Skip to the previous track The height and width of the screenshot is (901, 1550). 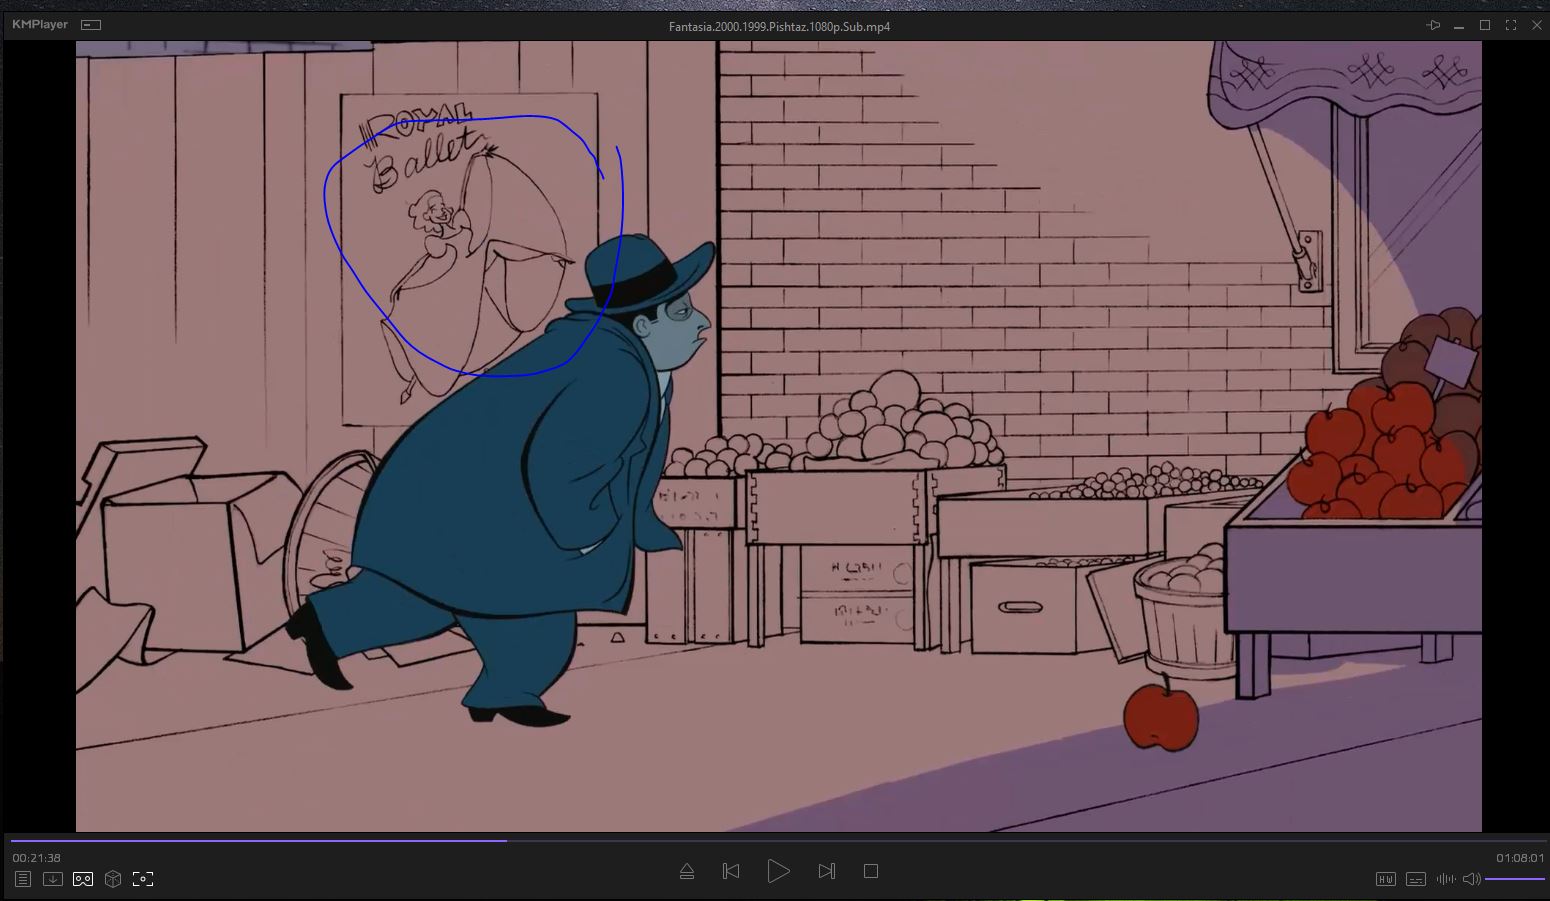[x=731, y=871]
